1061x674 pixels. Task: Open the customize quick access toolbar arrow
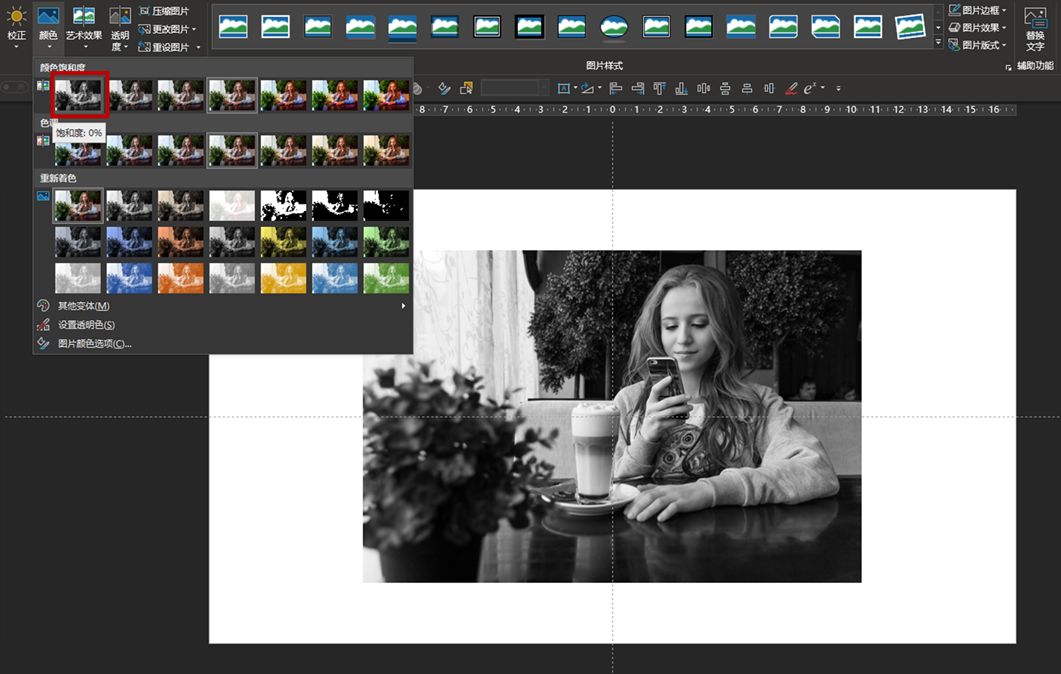pos(838,88)
